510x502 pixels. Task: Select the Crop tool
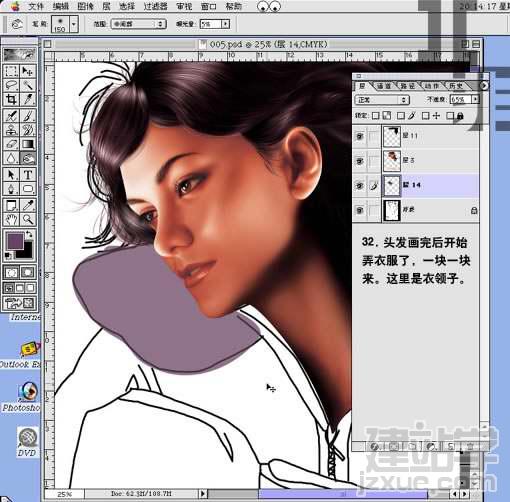(x=11, y=99)
